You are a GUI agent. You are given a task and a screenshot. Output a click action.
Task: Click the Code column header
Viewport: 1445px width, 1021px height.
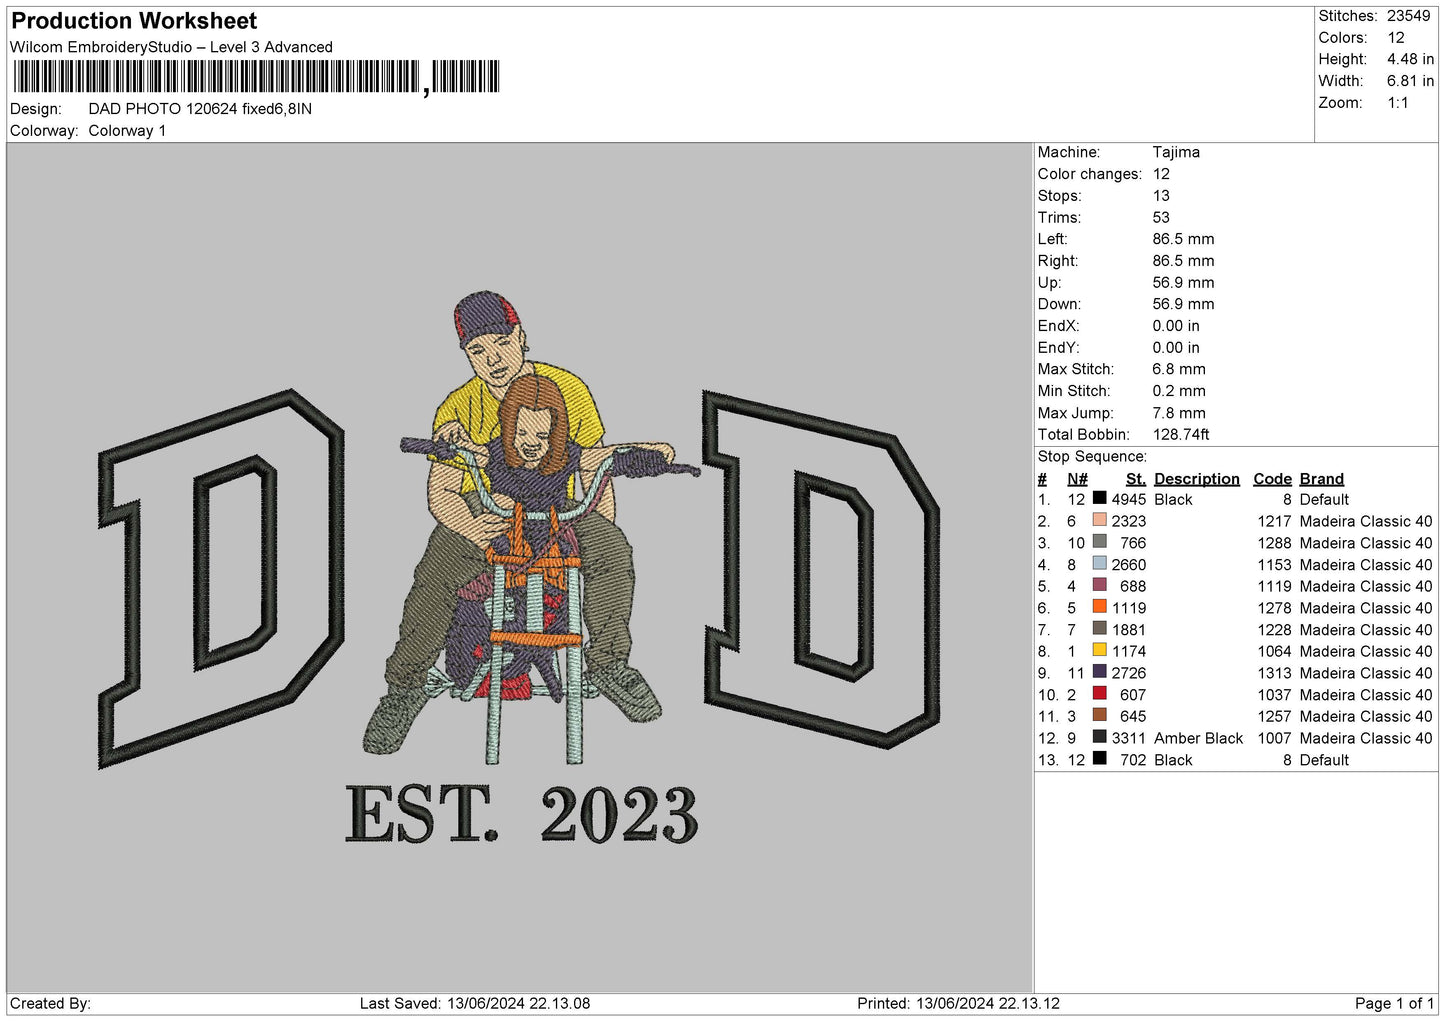coord(1272,479)
